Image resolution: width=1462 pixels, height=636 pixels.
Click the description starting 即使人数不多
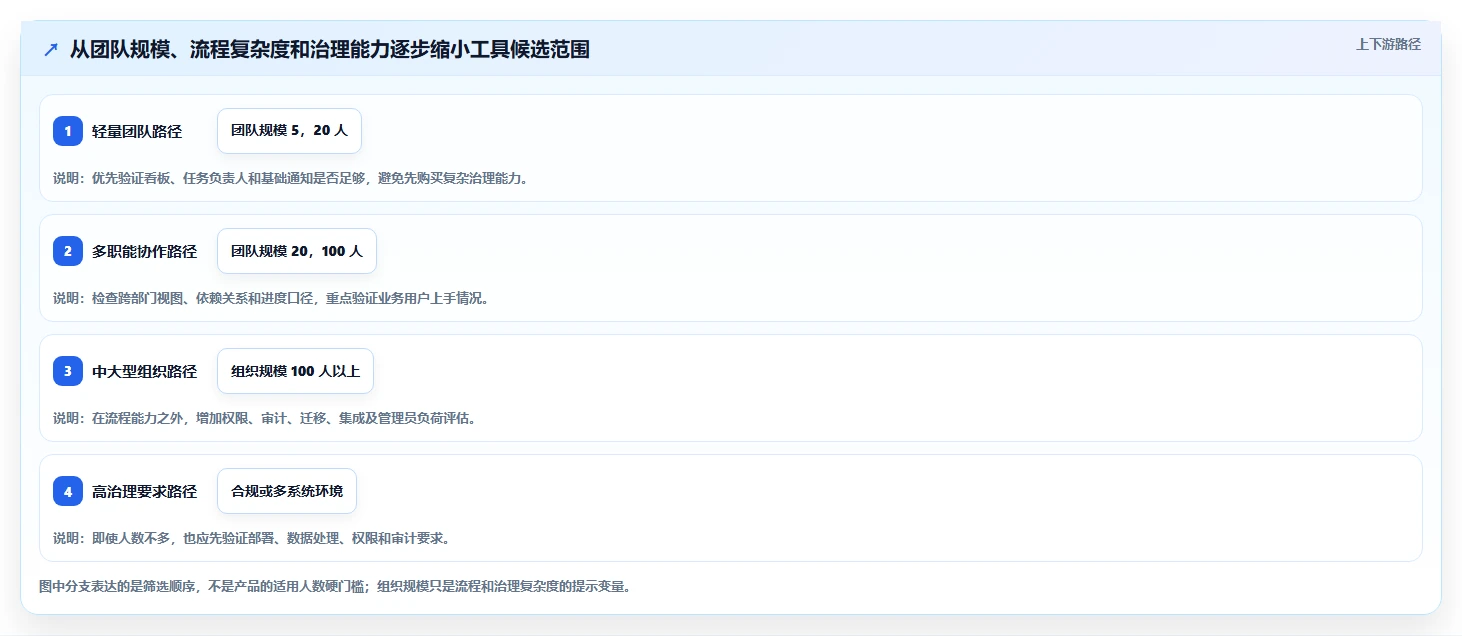point(251,538)
